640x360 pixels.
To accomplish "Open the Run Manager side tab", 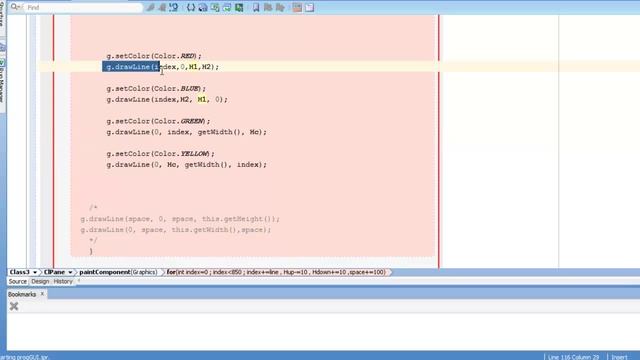I will (x=2, y=84).
